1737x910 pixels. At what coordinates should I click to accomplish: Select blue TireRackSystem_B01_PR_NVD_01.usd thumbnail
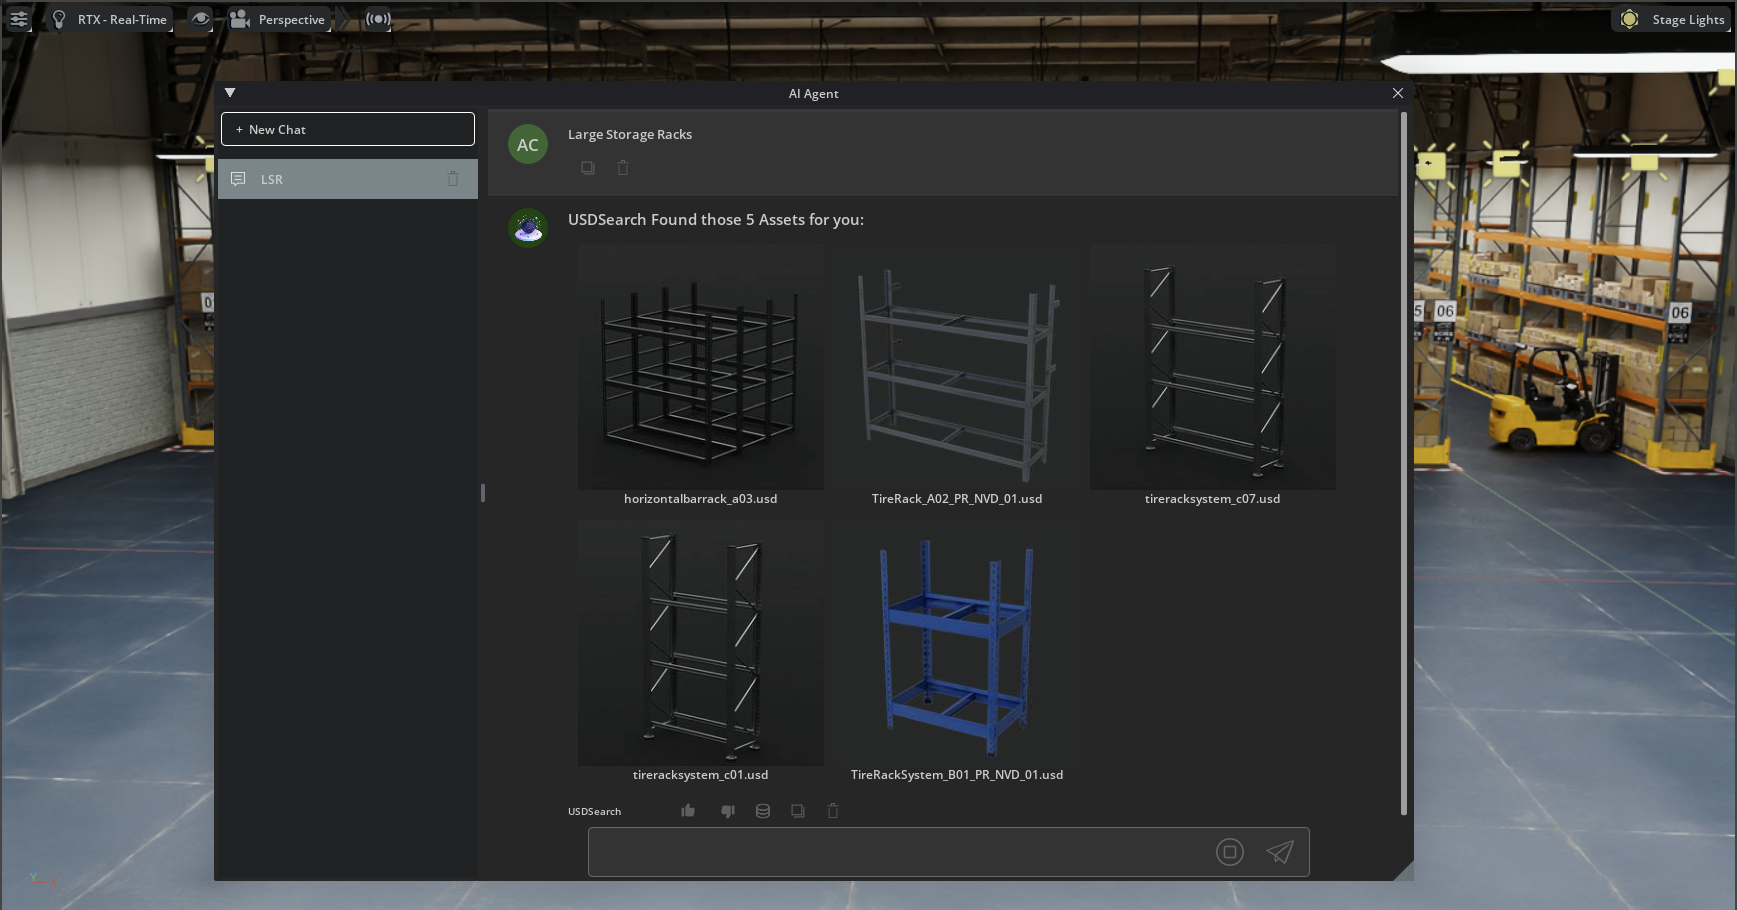coord(957,643)
